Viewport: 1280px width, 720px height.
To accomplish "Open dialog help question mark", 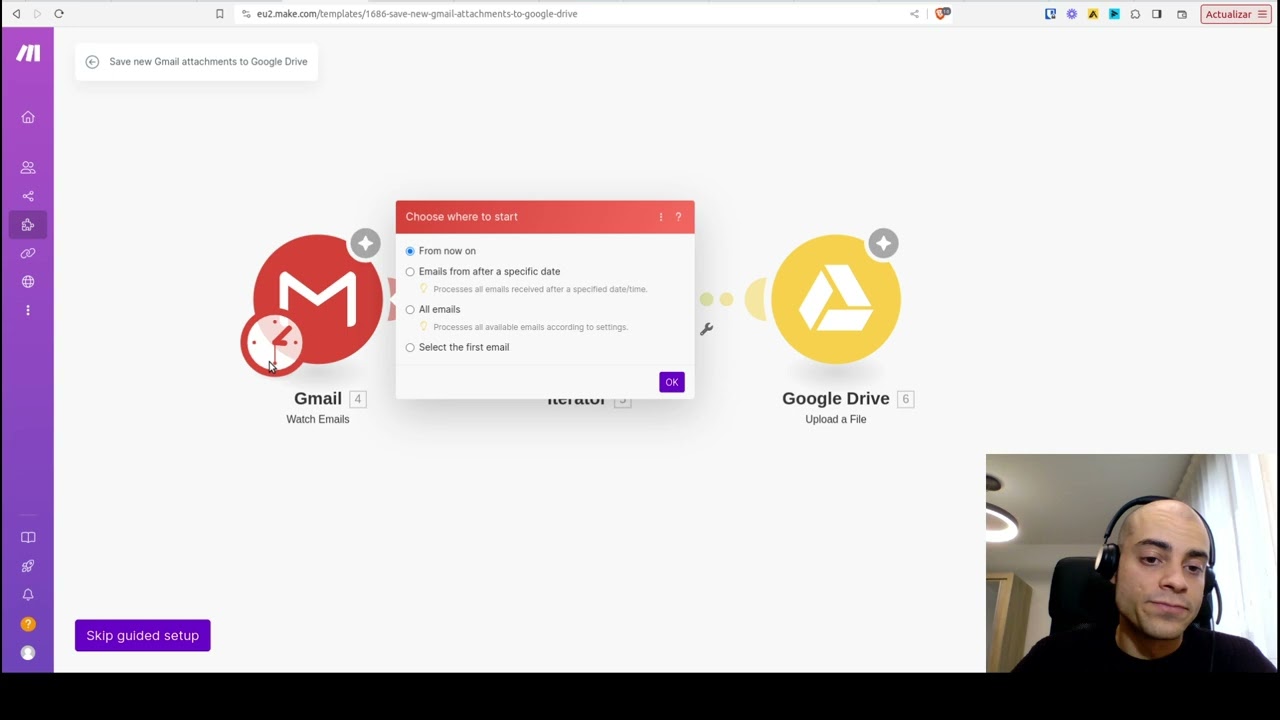I will pyautogui.click(x=678, y=217).
